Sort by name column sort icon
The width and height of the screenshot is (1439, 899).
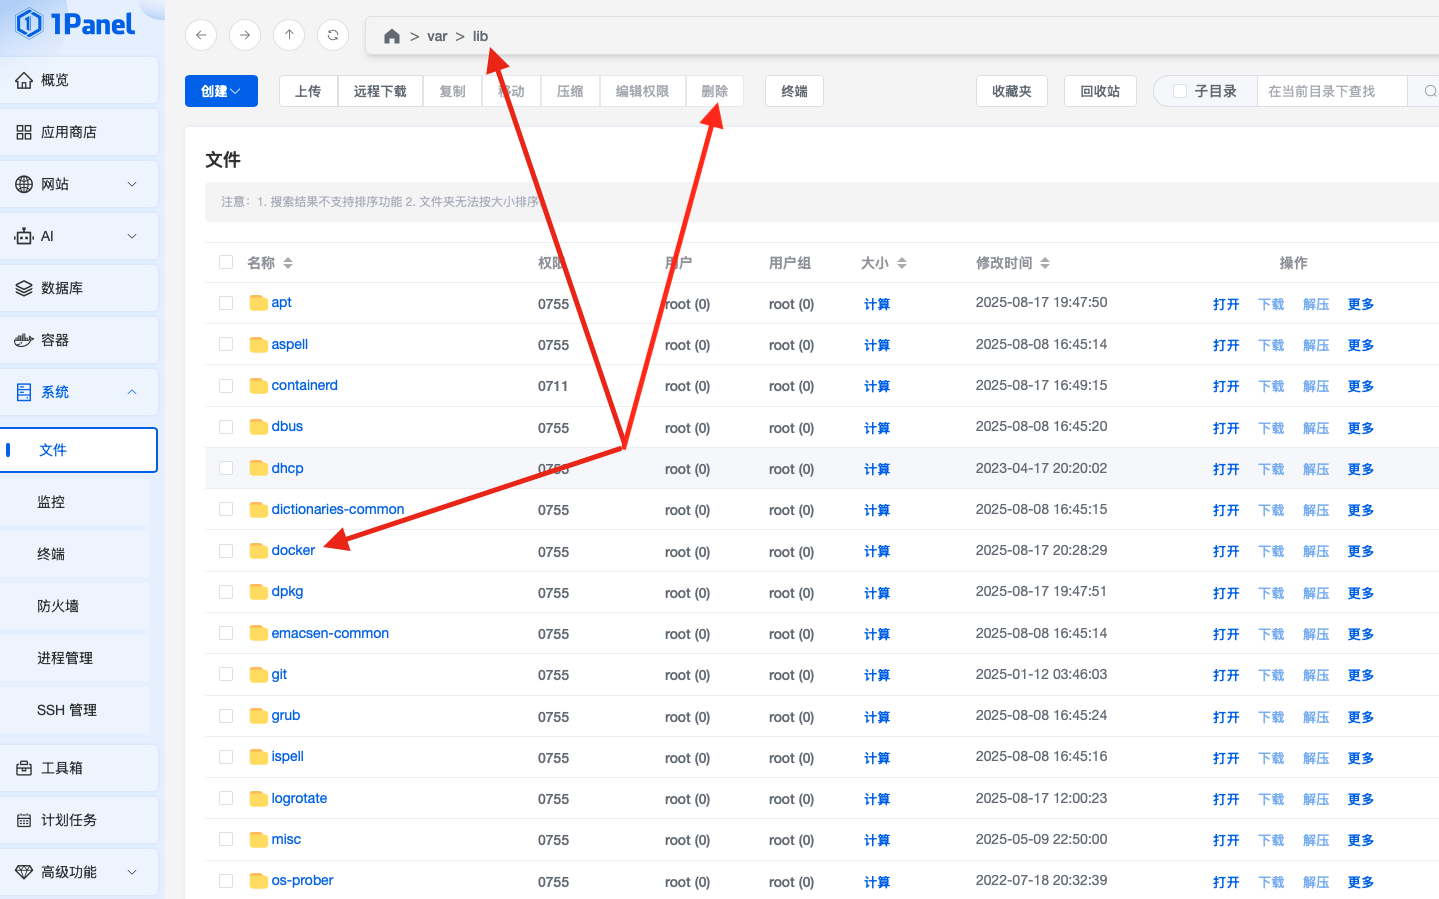click(288, 263)
